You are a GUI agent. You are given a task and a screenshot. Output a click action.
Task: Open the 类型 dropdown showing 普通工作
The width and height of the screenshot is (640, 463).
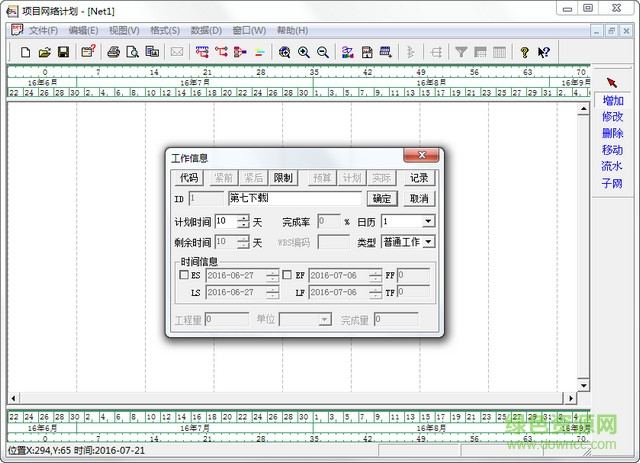pyautogui.click(x=428, y=242)
